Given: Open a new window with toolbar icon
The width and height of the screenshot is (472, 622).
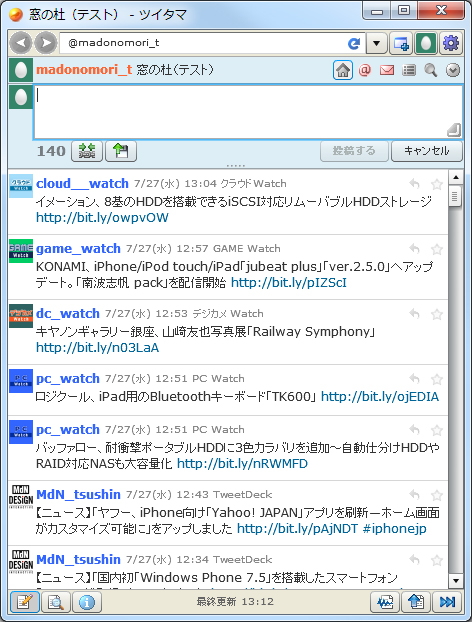Looking at the screenshot, I should 401,43.
